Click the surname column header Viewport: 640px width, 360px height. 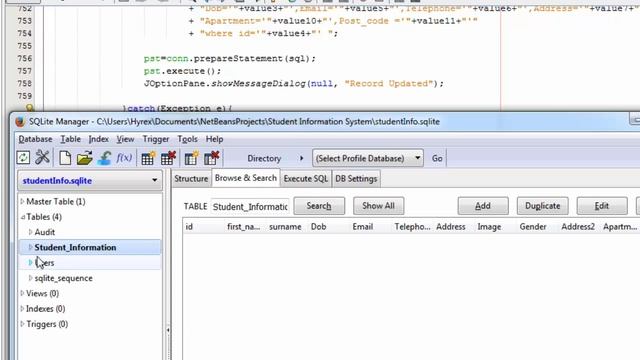point(288,227)
